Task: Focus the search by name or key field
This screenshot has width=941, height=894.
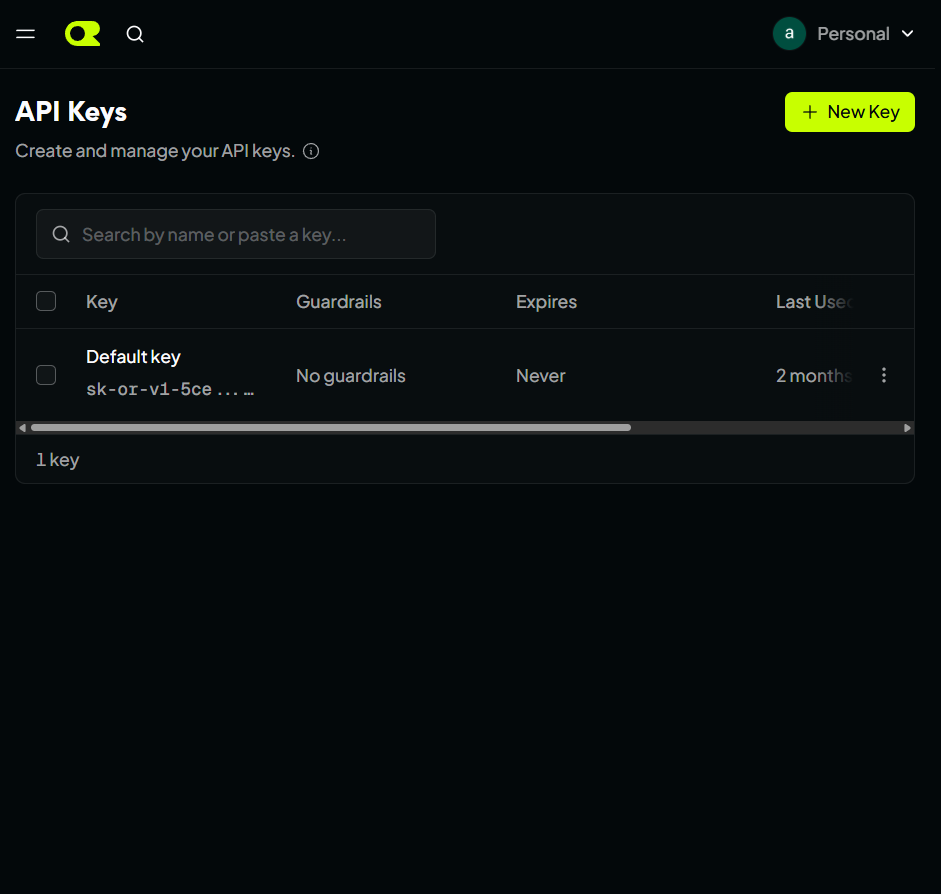Action: pyautogui.click(x=236, y=234)
